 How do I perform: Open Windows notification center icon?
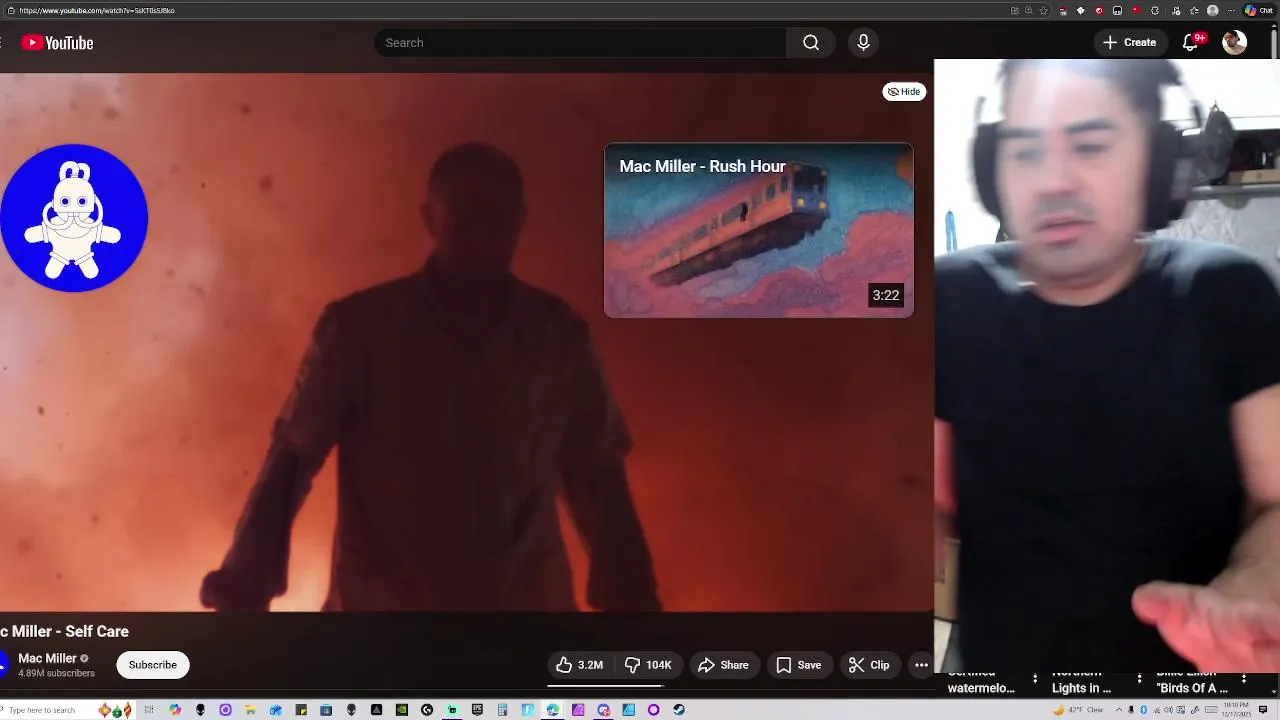point(1263,710)
